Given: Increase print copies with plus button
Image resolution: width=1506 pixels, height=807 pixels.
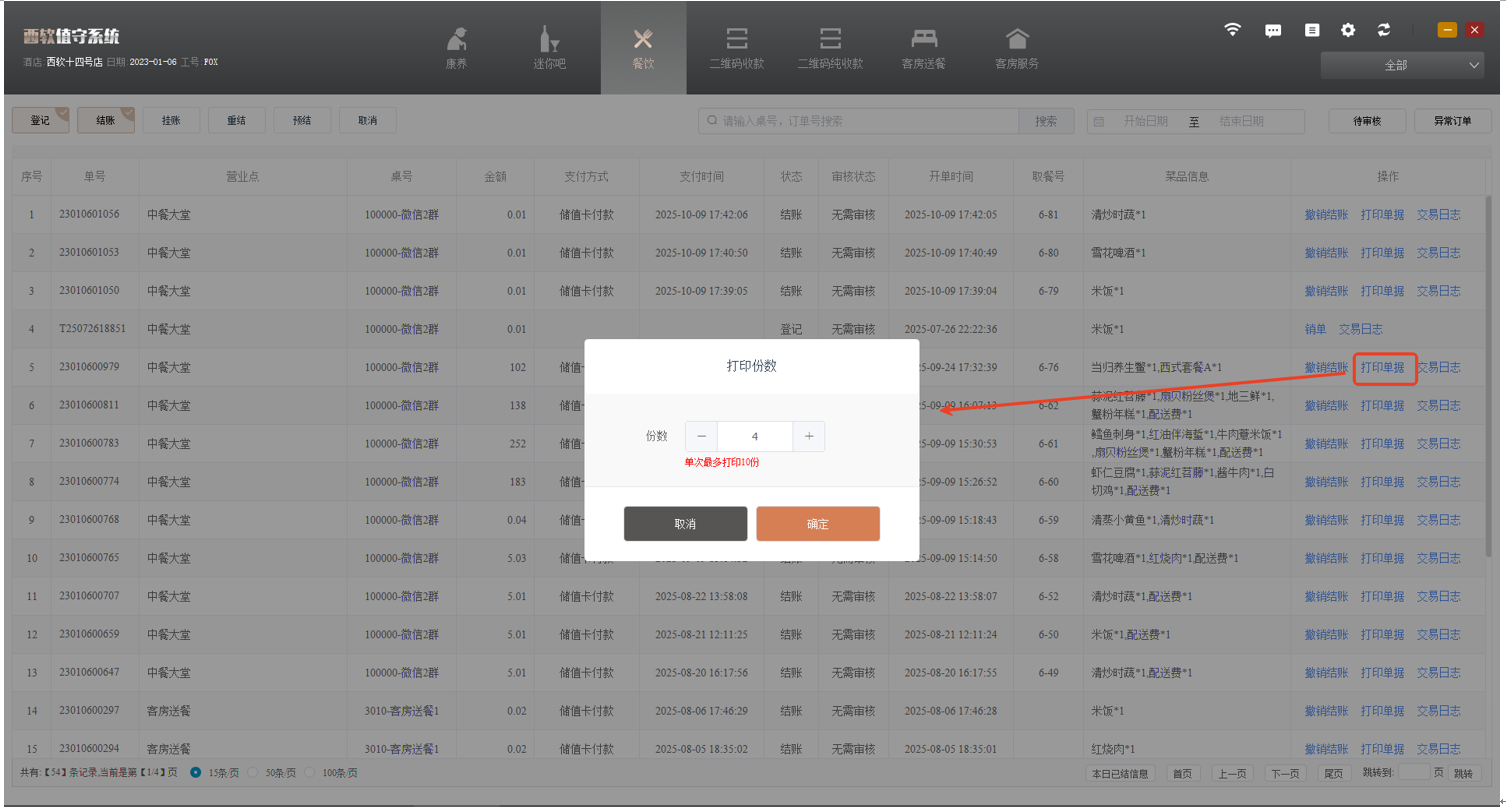Looking at the screenshot, I should tap(809, 436).
